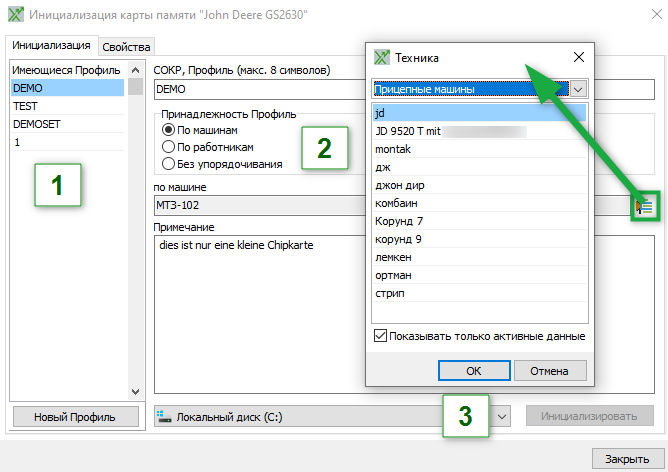This screenshot has width=668, height=472.
Task: Select DEMO profile in the list
Action: (68, 88)
